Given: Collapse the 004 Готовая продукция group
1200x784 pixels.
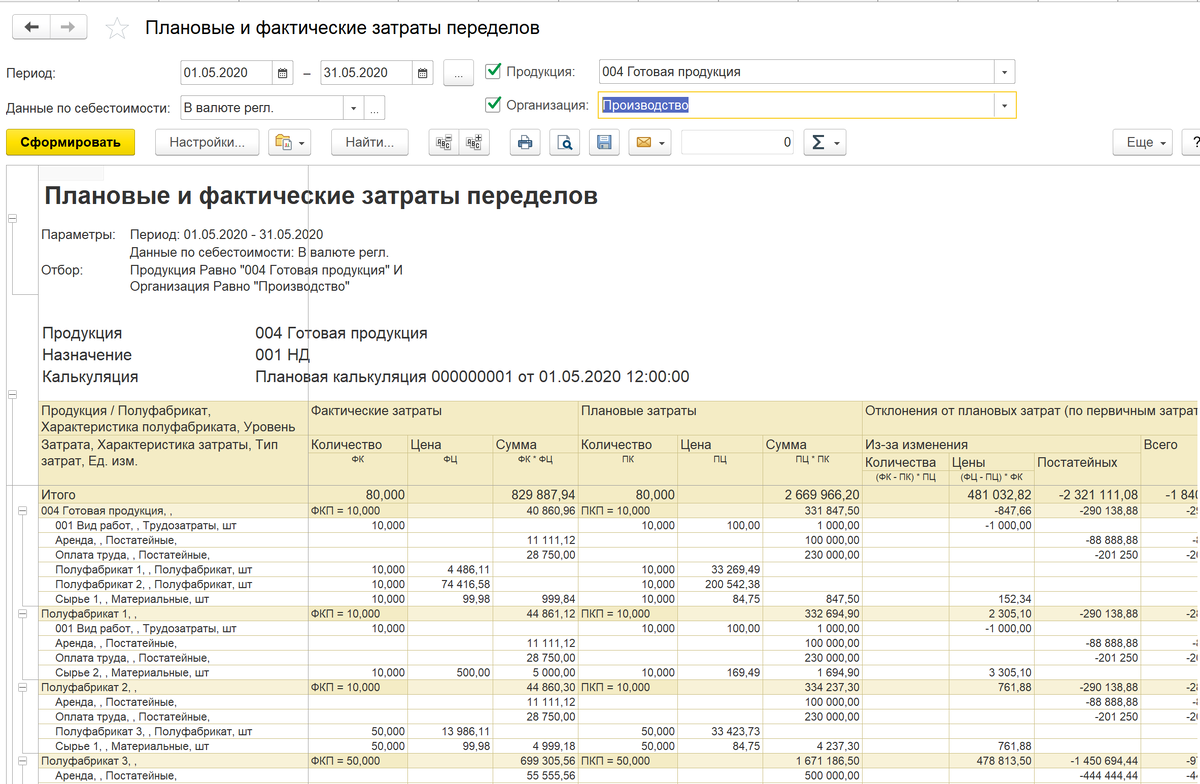Looking at the screenshot, I should (x=22, y=511).
